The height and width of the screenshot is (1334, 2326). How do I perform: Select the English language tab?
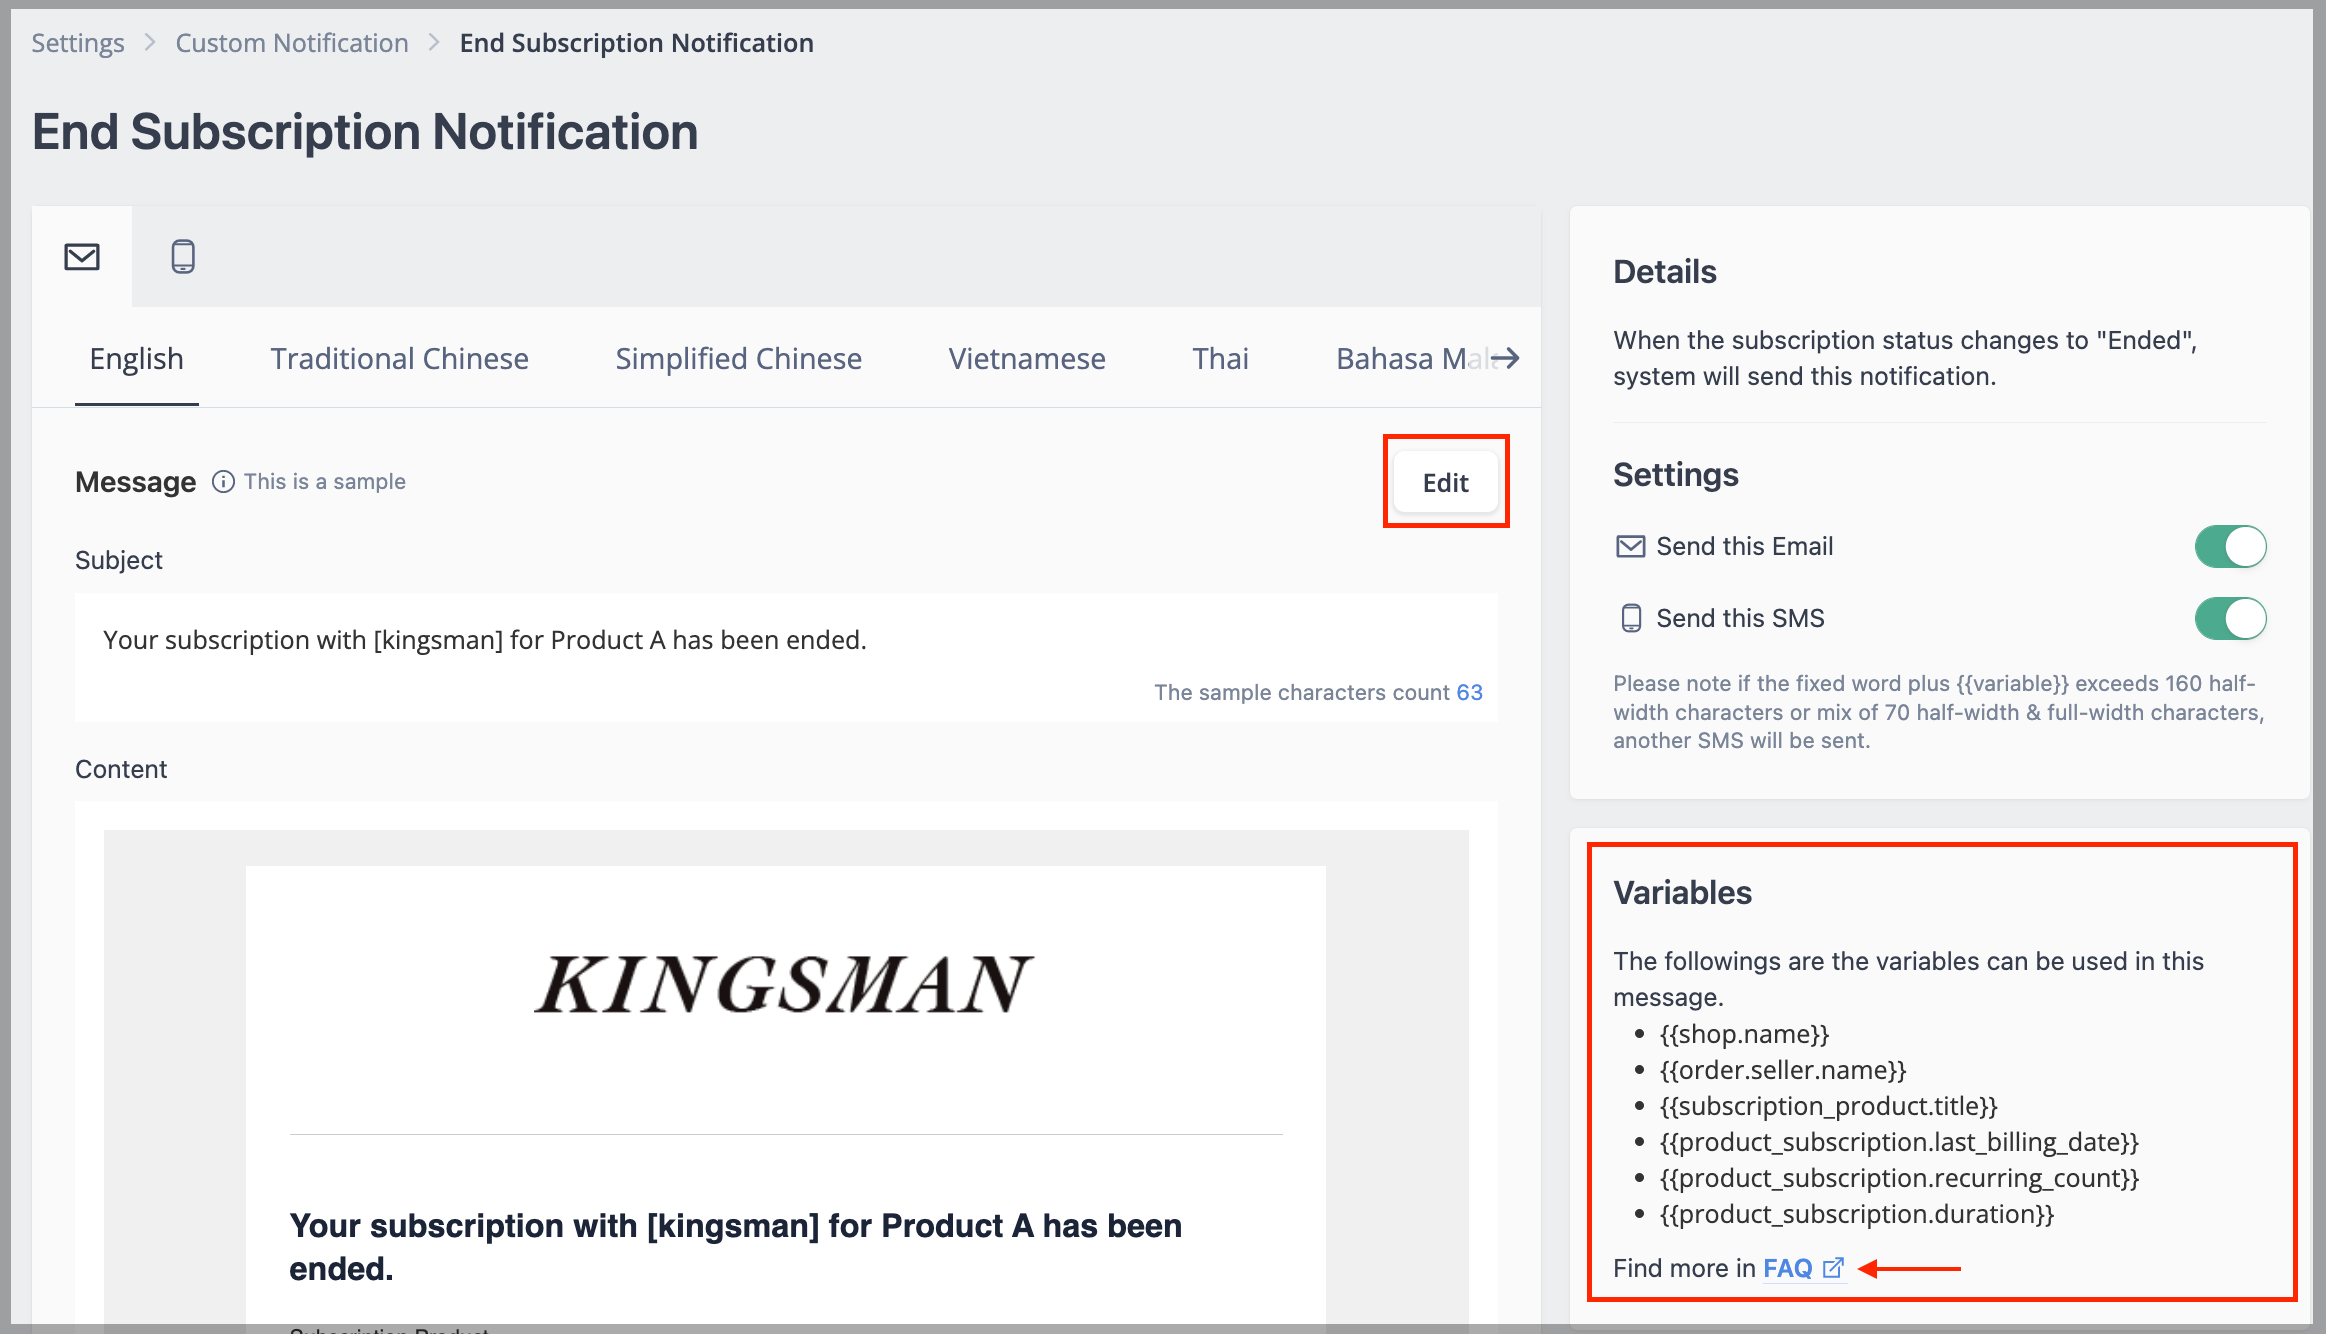click(137, 358)
